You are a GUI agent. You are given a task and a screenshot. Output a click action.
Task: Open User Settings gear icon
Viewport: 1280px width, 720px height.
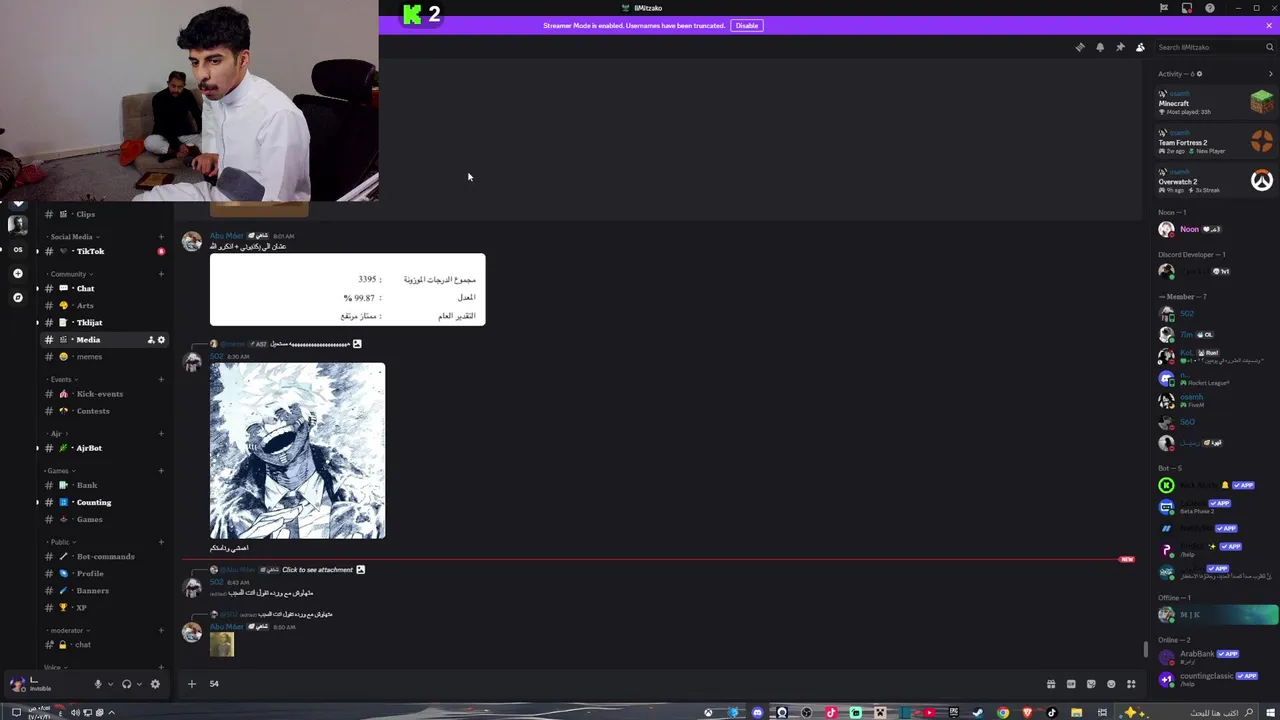[155, 684]
